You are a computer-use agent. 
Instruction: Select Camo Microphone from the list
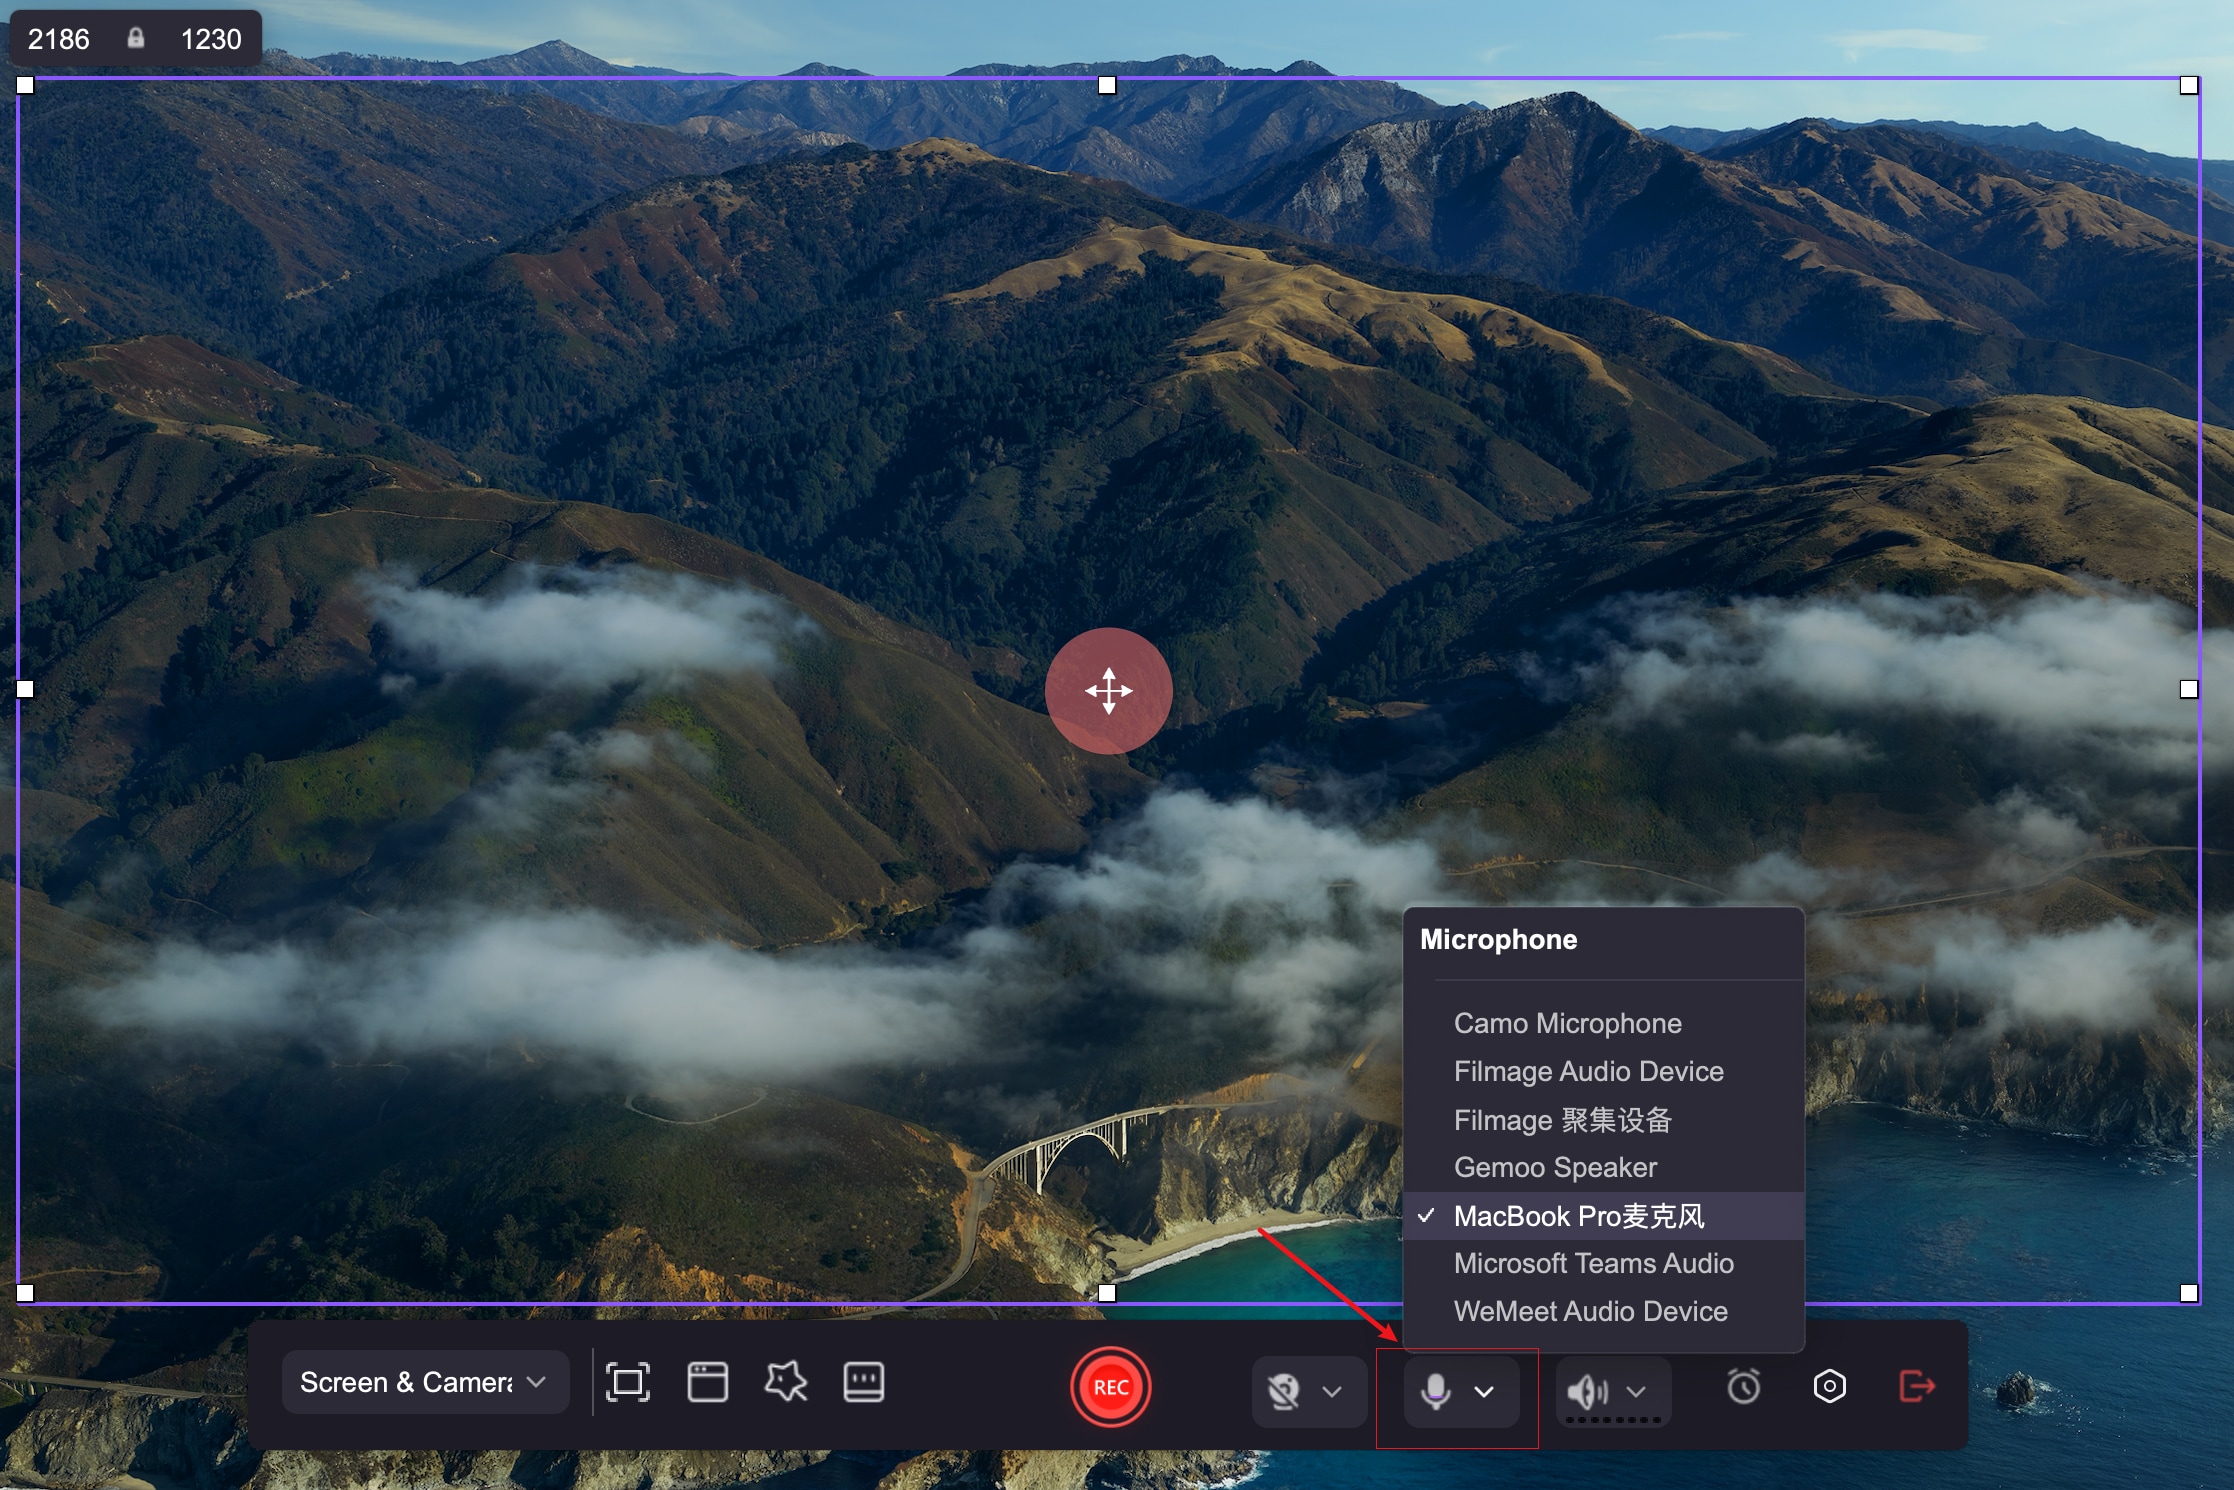click(x=1567, y=1023)
